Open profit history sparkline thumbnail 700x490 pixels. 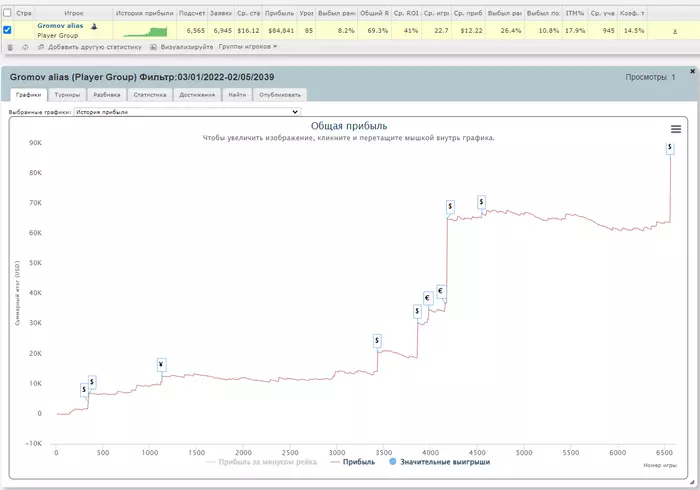(145, 31)
